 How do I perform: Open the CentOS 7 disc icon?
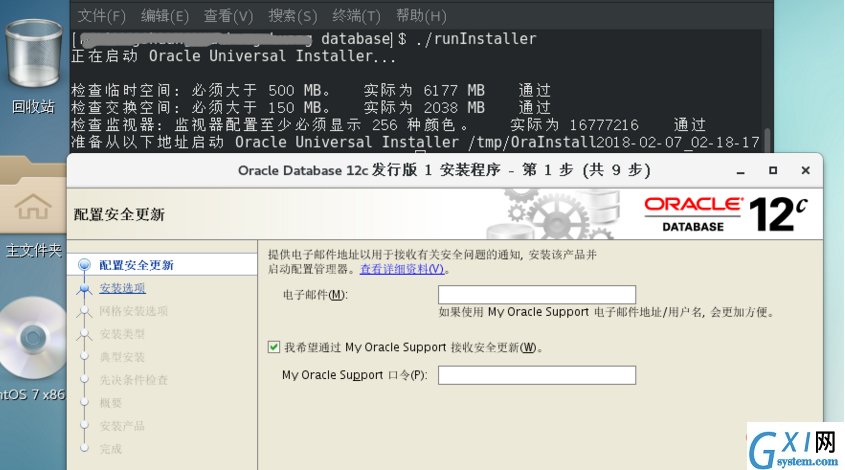(33, 338)
